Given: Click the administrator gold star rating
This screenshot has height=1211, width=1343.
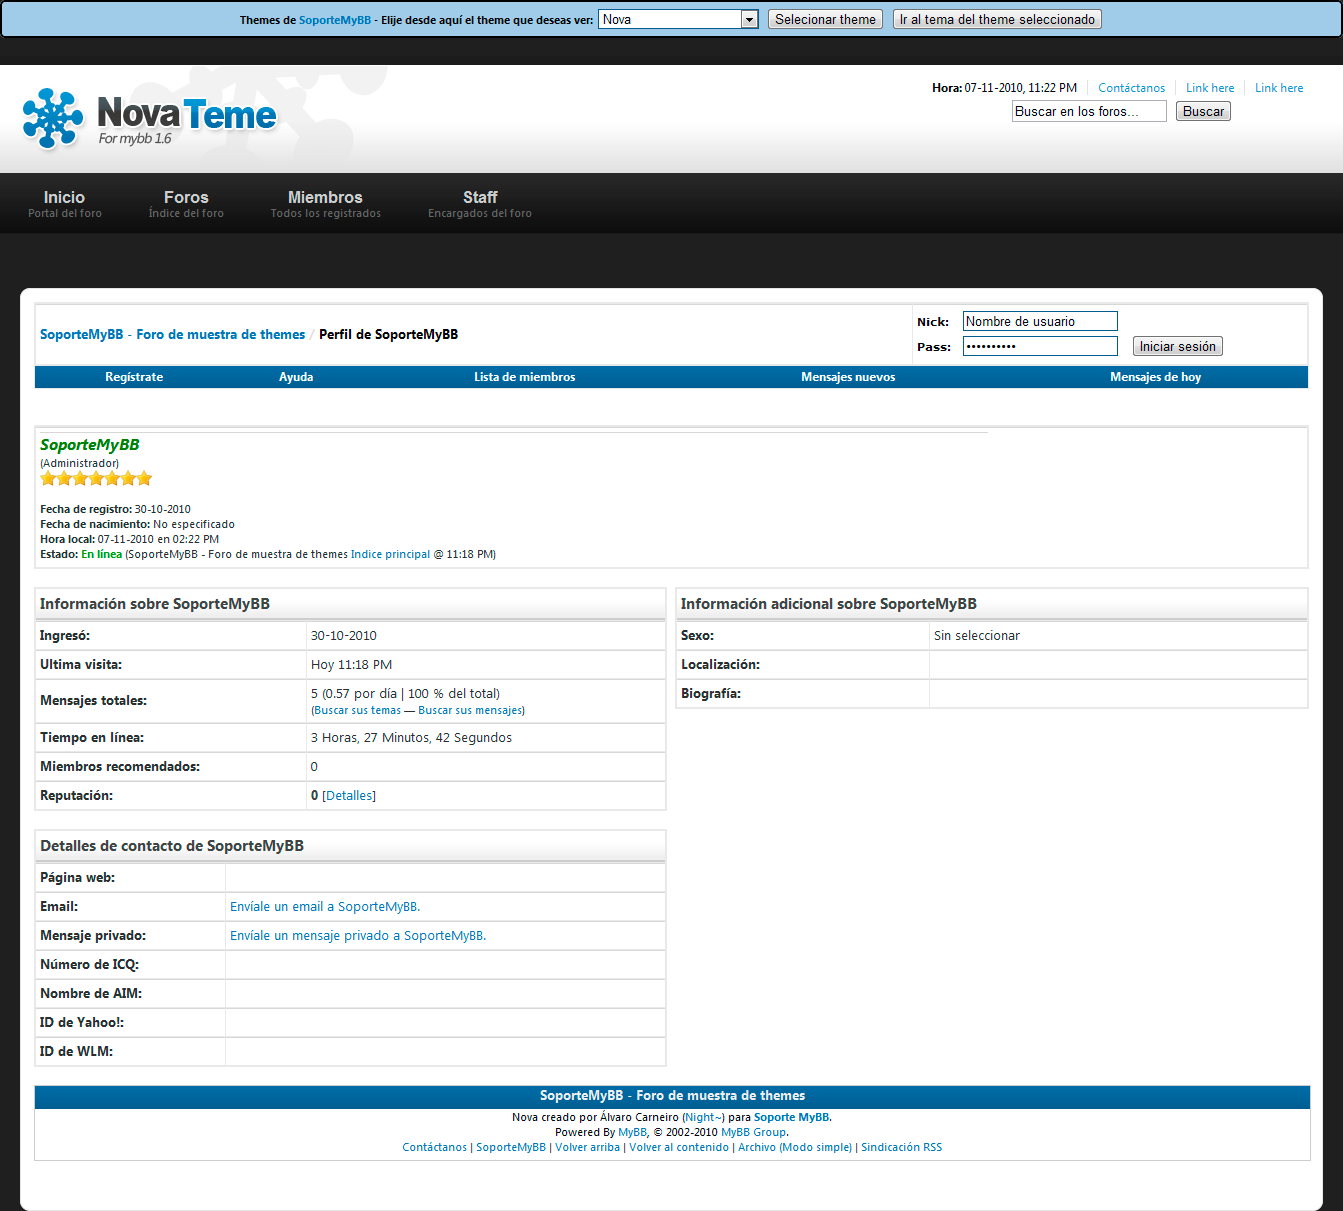Looking at the screenshot, I should tap(96, 479).
